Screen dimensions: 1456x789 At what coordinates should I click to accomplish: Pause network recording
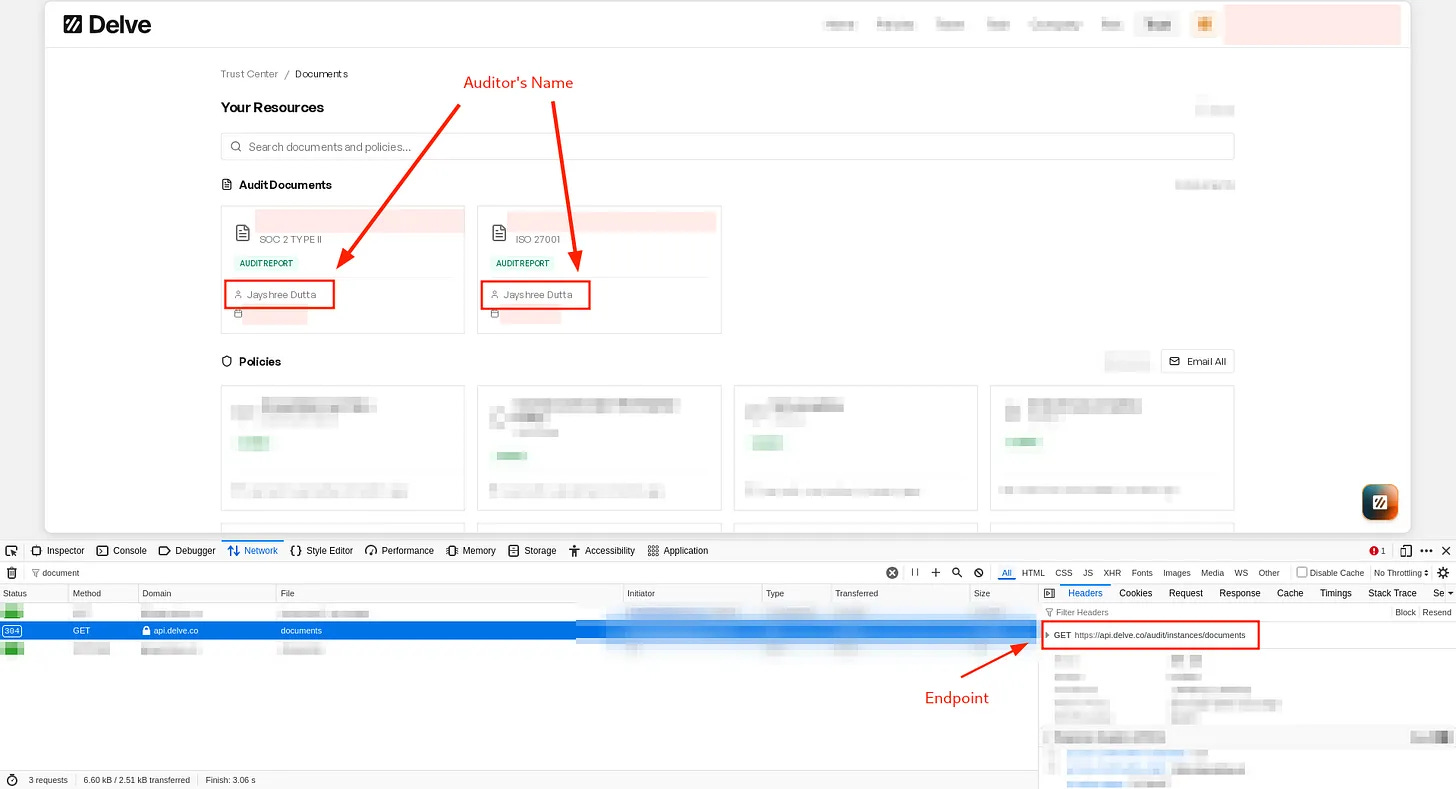(915, 573)
